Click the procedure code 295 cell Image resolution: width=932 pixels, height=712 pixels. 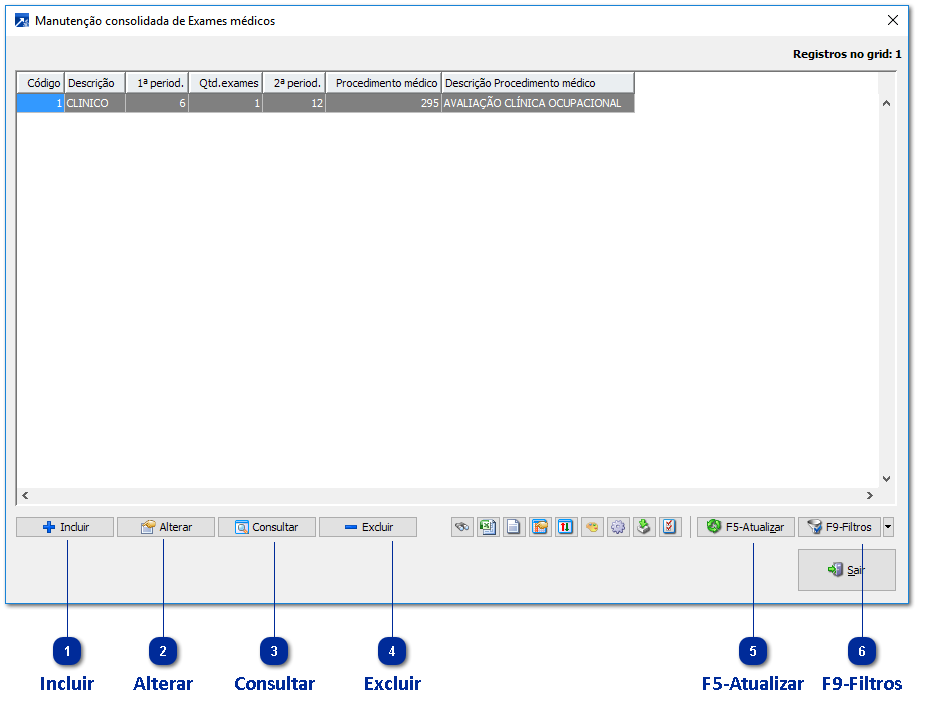[383, 103]
